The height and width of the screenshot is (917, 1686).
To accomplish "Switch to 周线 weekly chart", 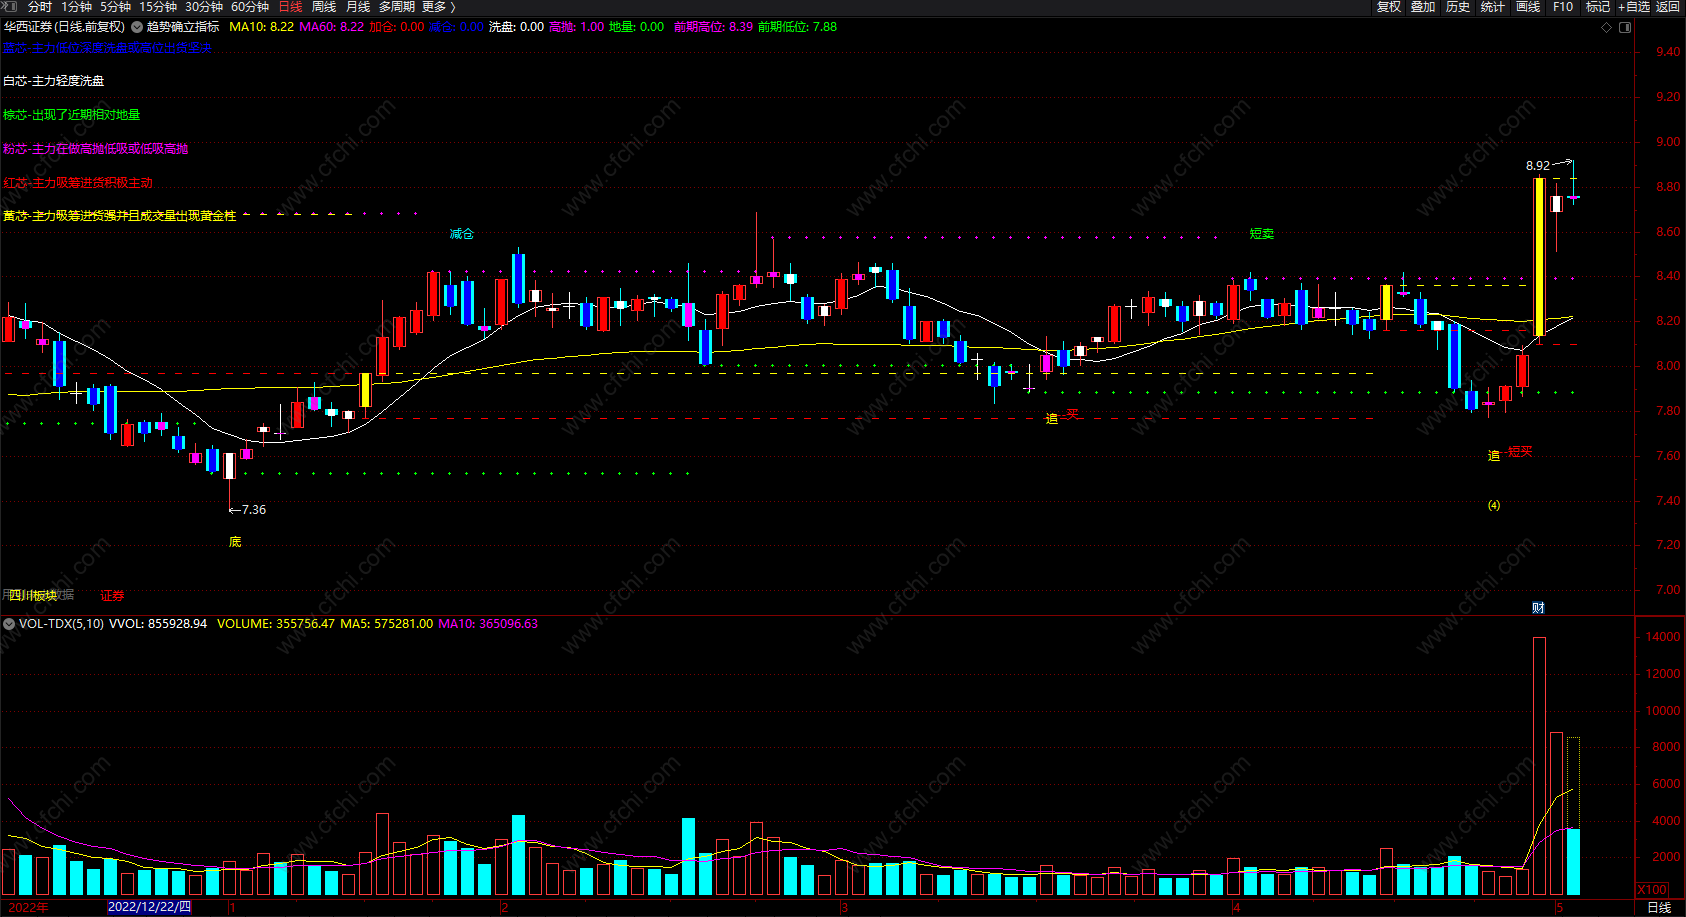I will coord(324,7).
